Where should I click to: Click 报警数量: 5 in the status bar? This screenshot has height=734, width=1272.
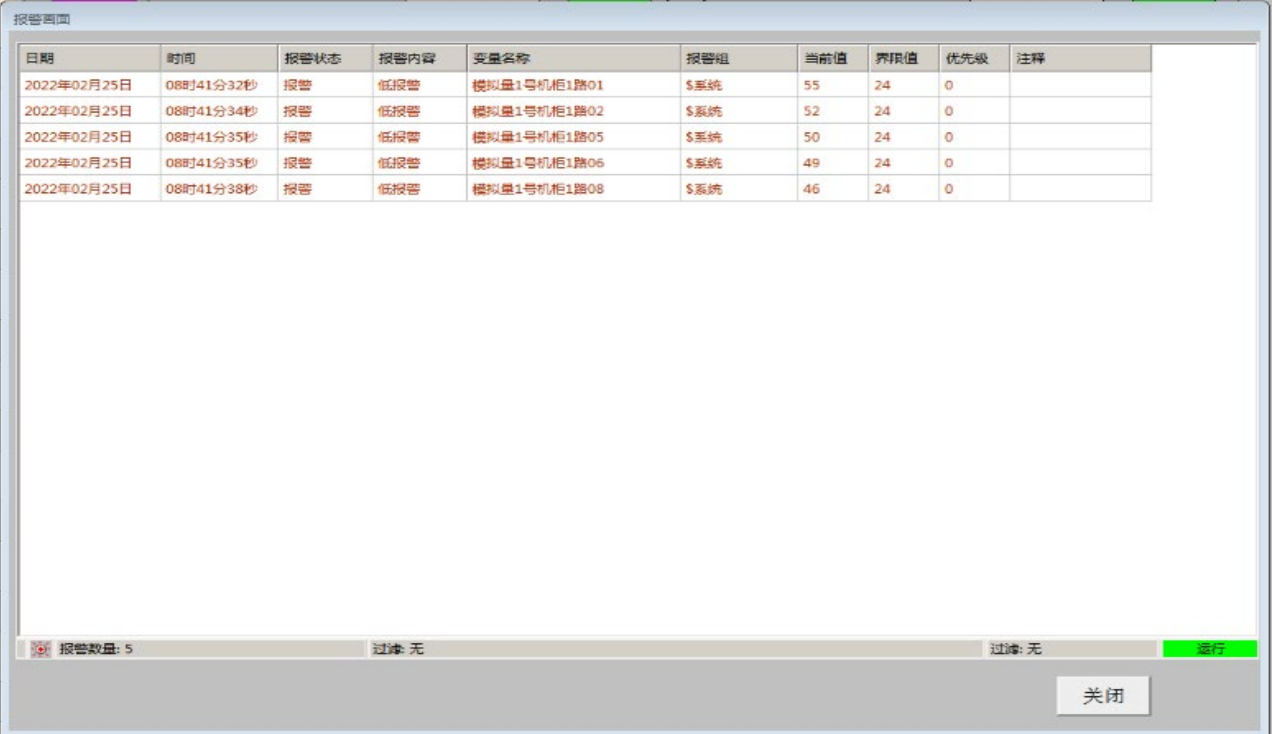point(96,649)
